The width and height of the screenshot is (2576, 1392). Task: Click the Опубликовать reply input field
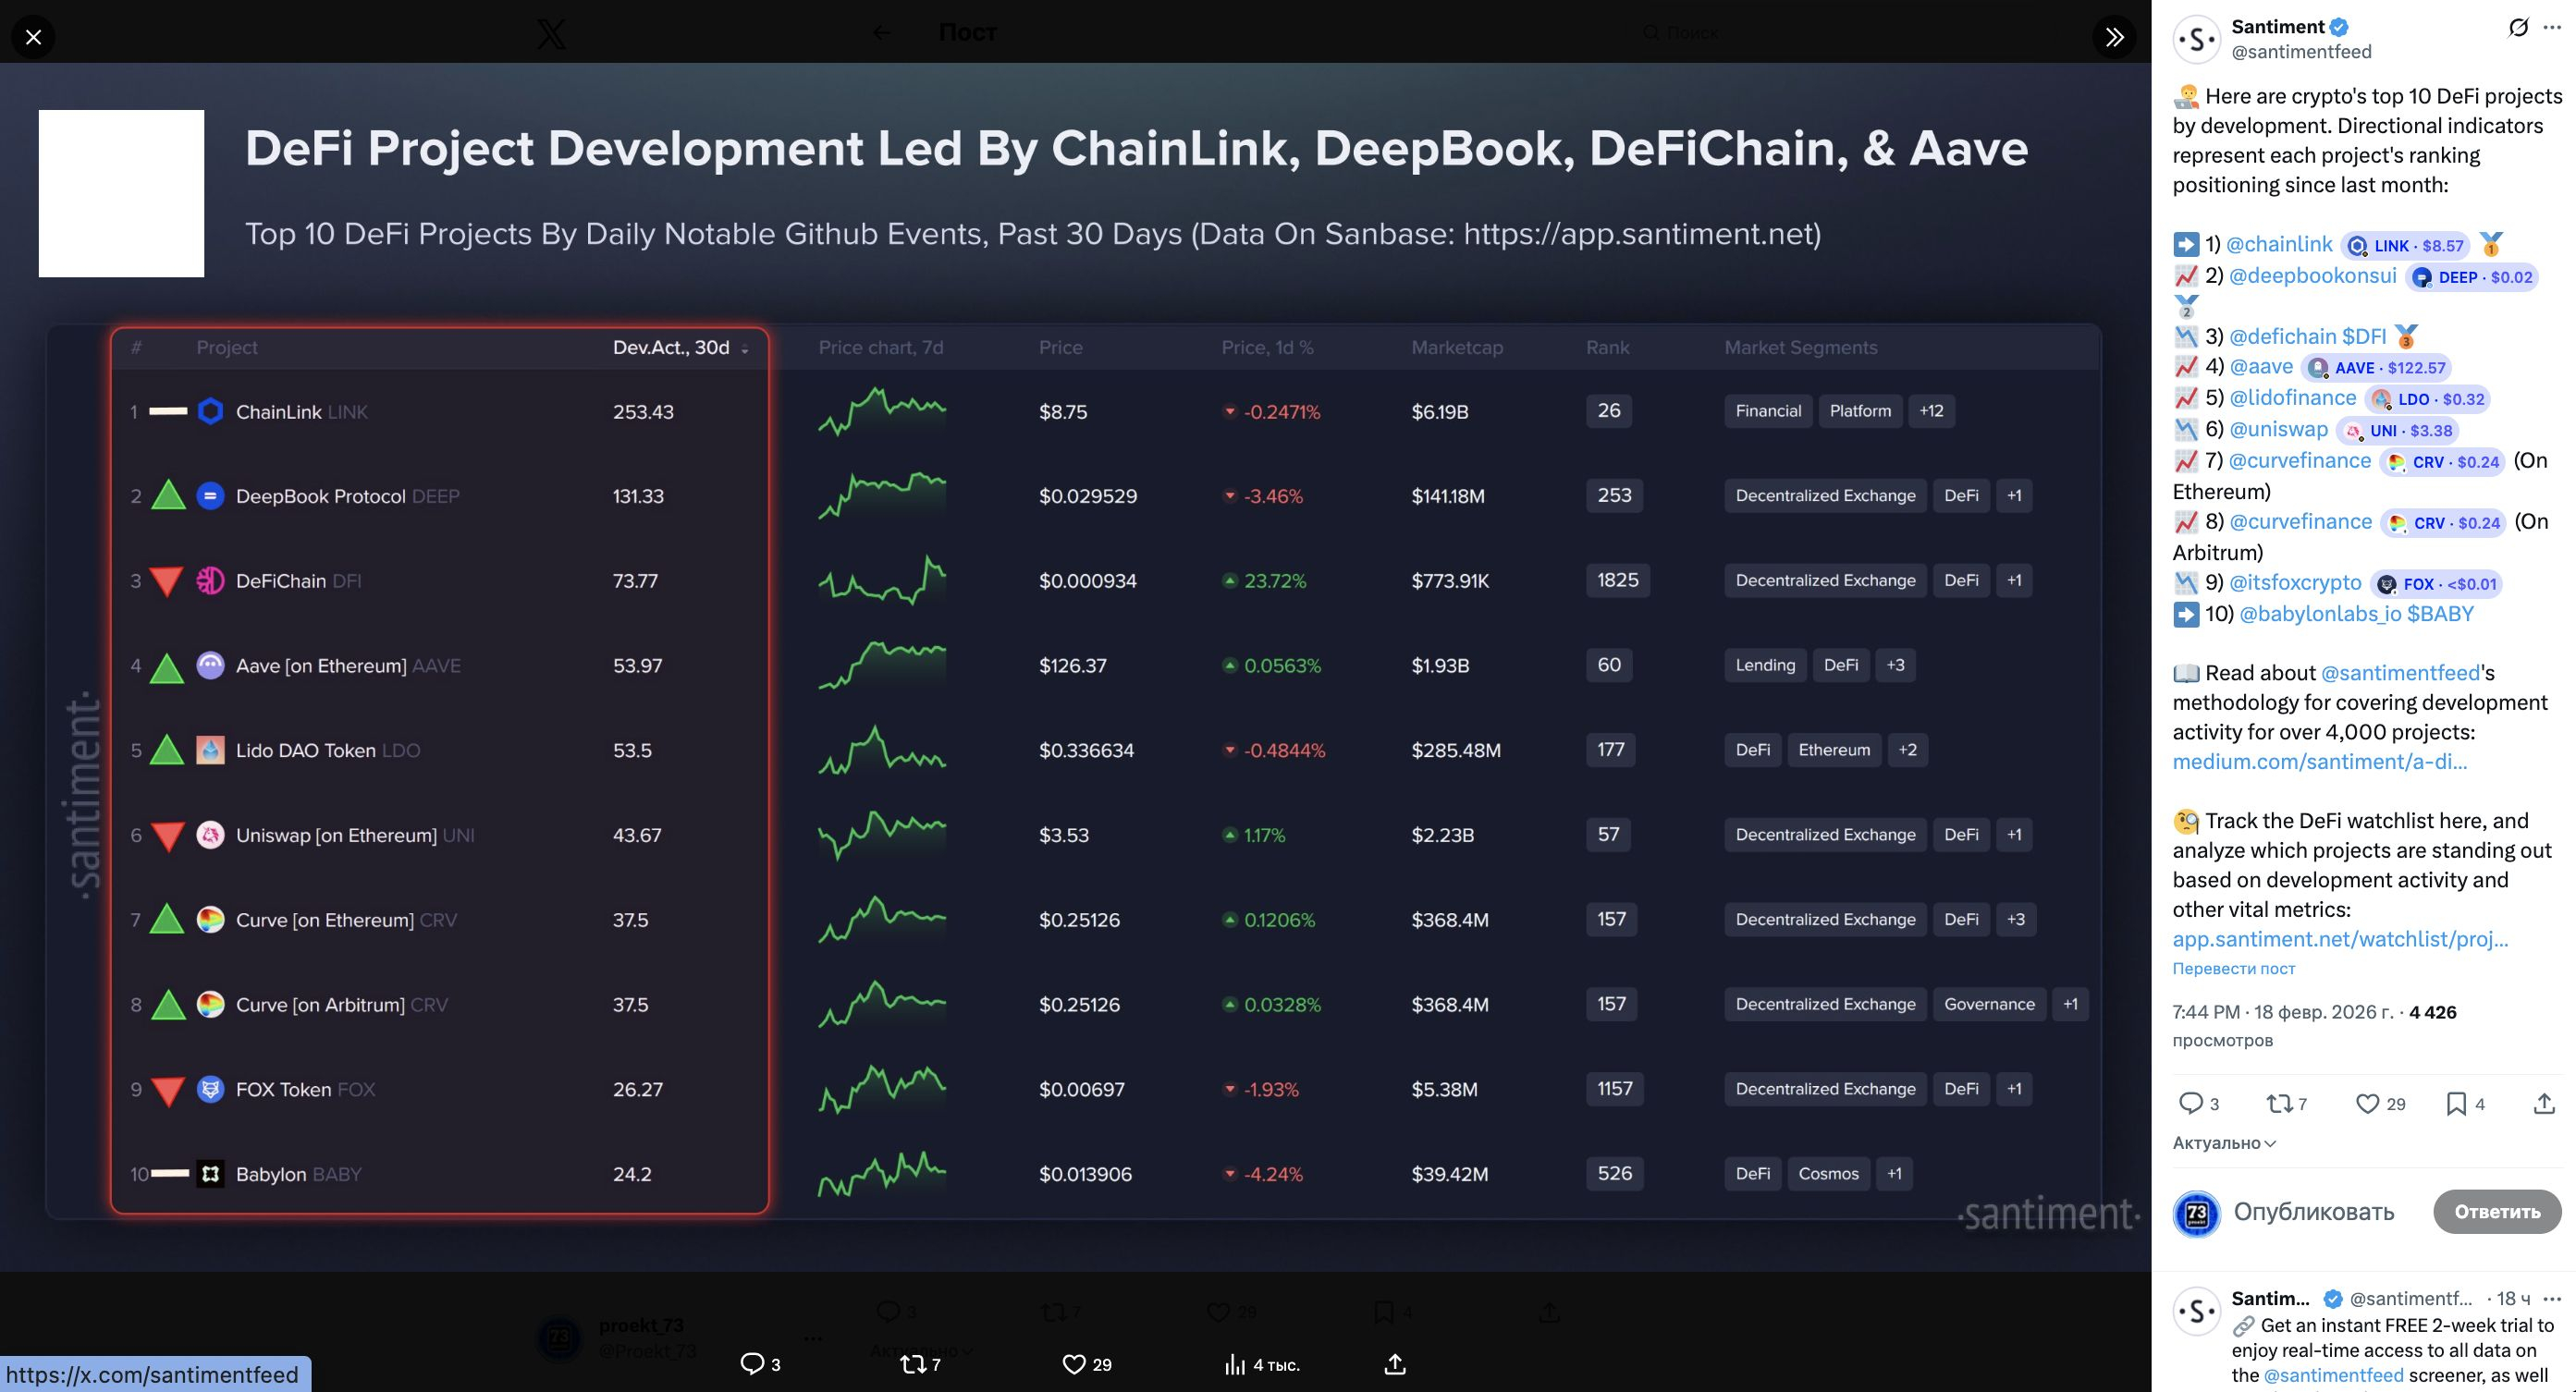pos(2313,1212)
